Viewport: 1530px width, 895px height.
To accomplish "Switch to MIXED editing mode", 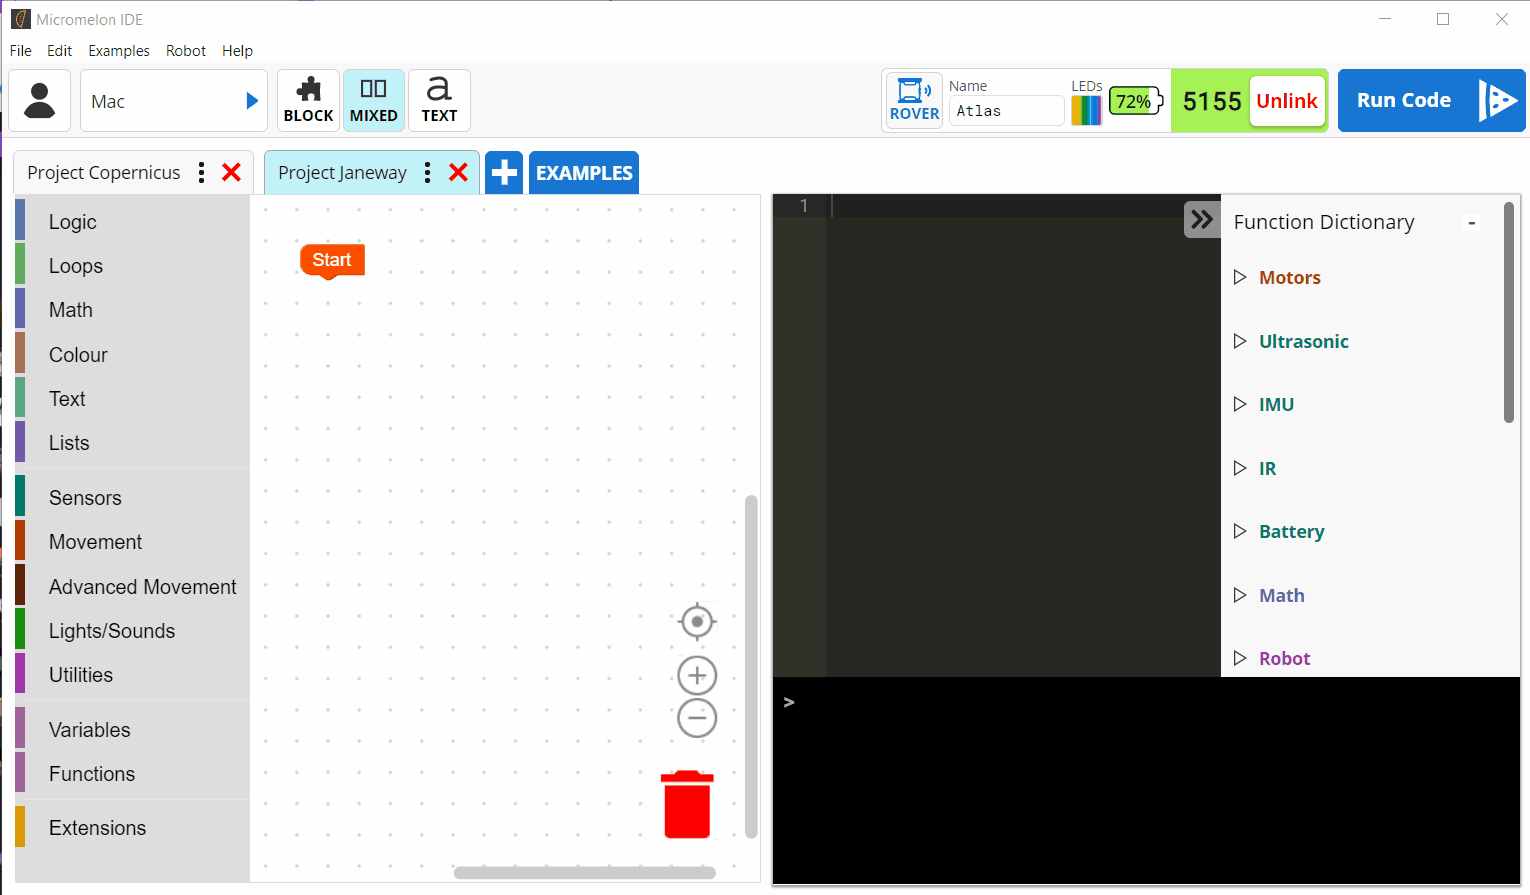I will [374, 101].
